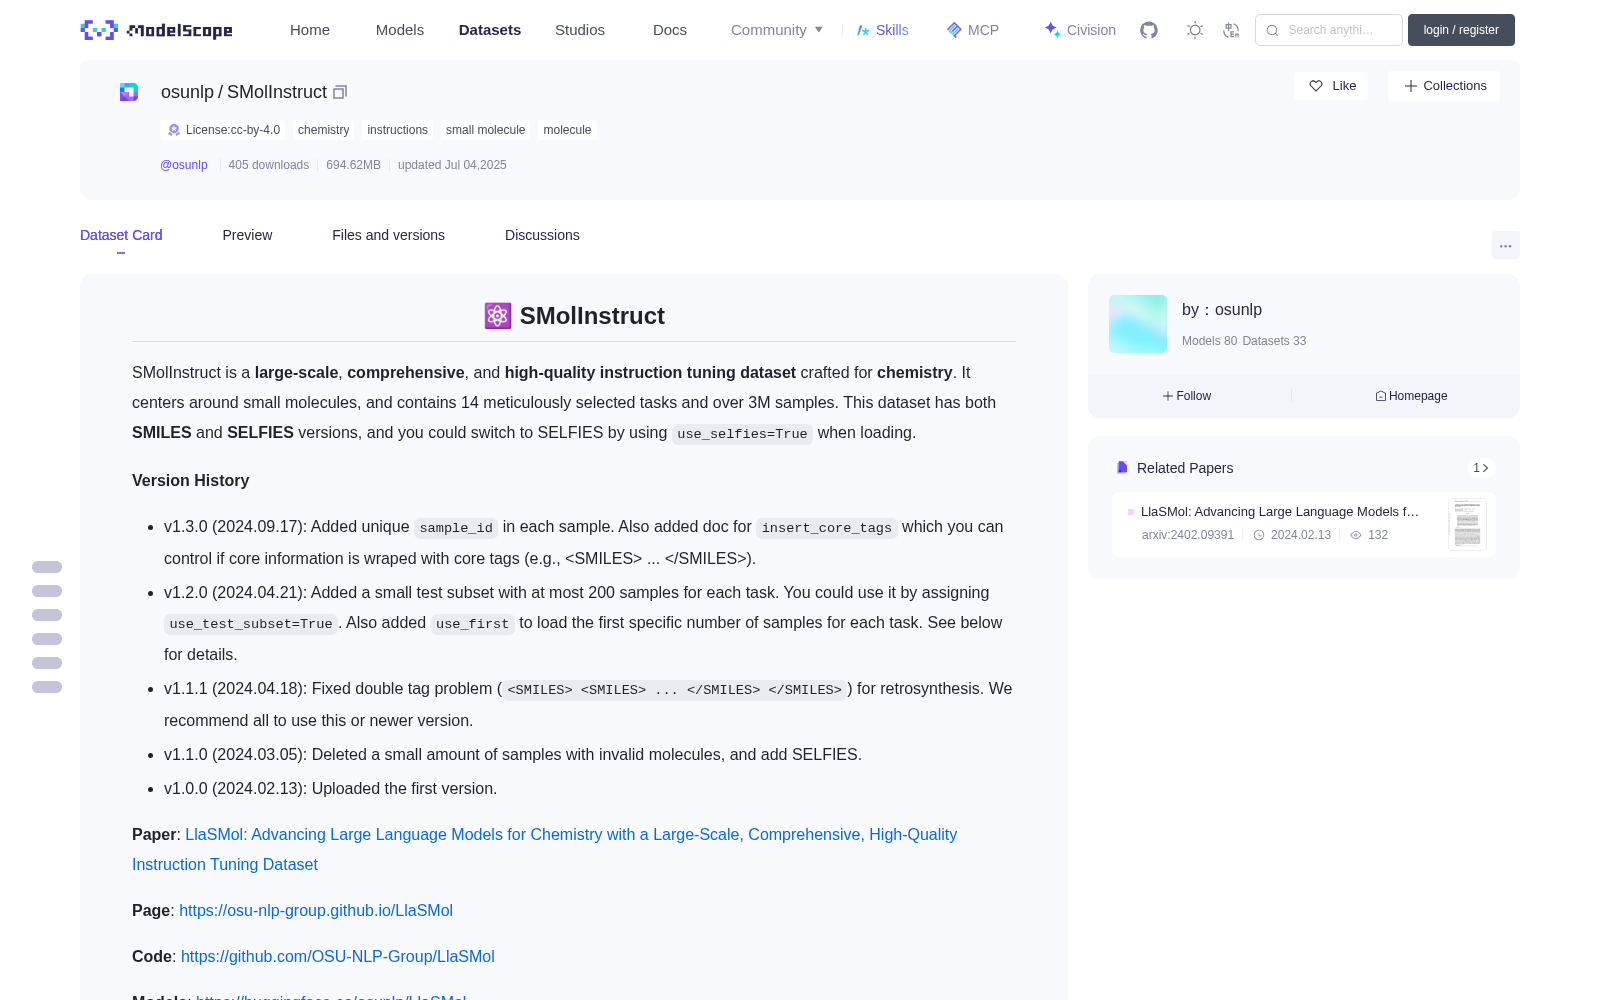Screen dimensions: 1600x1000
Task: Add the dataset to Collections
Action: click(x=1444, y=86)
